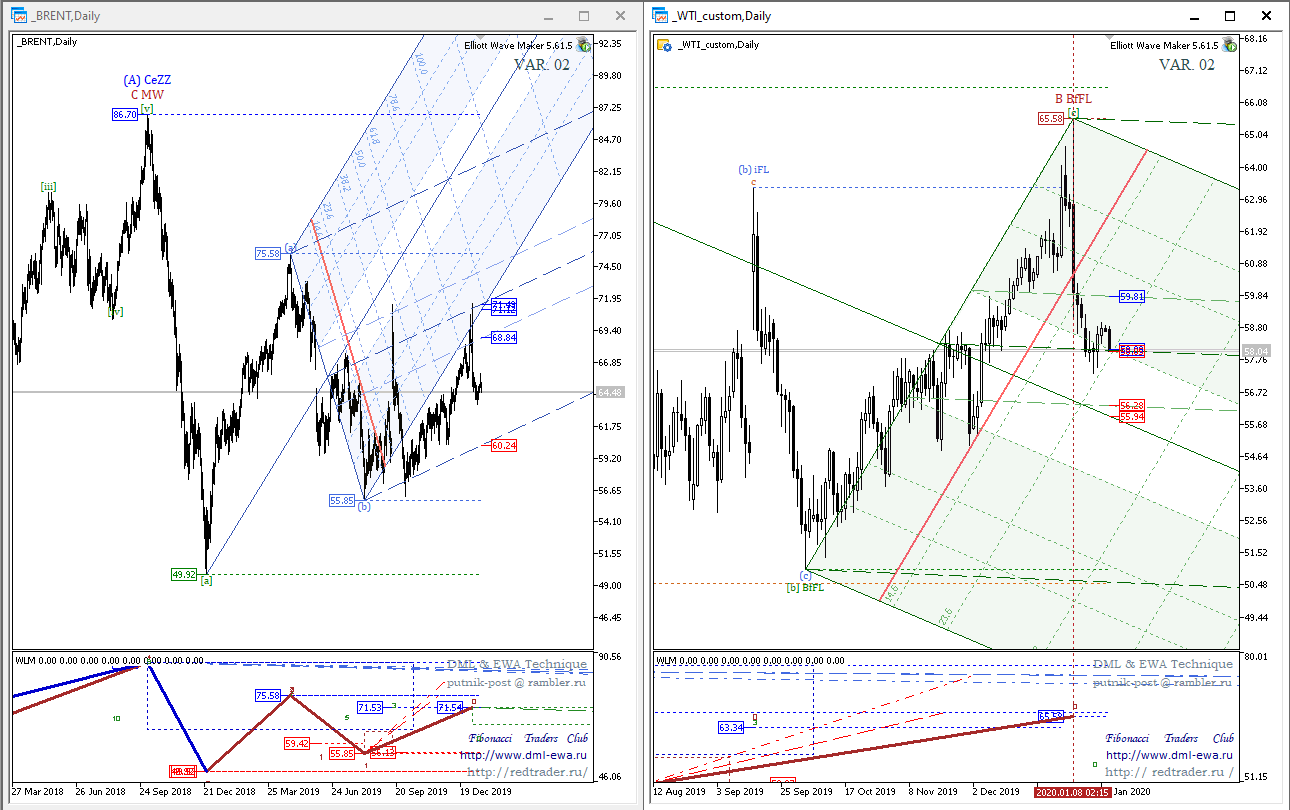Viewport: 1290px width, 810px height.
Task: Click the _BRENT window title bar chart icon
Action: coord(19,16)
